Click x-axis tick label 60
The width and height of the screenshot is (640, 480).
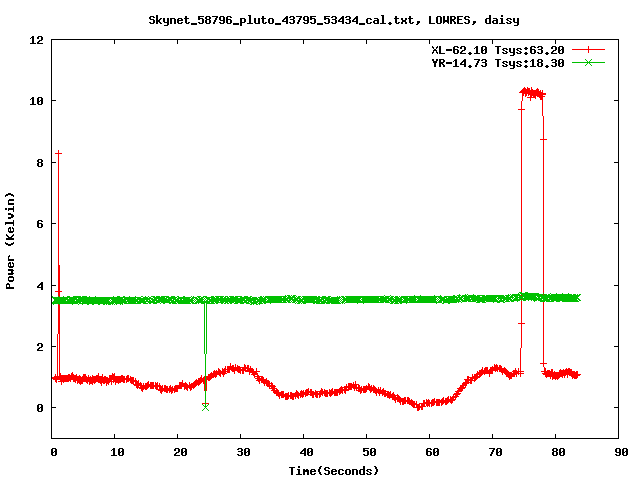tap(432, 452)
